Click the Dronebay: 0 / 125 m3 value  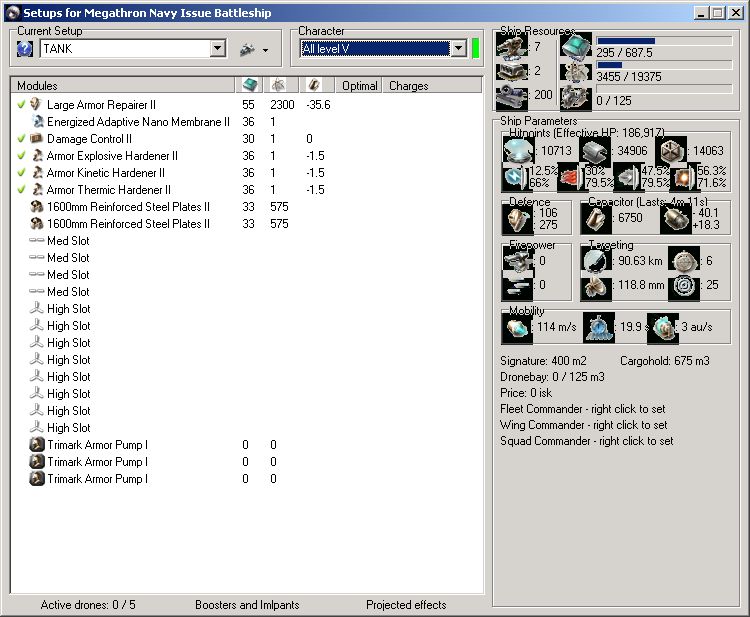(x=552, y=377)
